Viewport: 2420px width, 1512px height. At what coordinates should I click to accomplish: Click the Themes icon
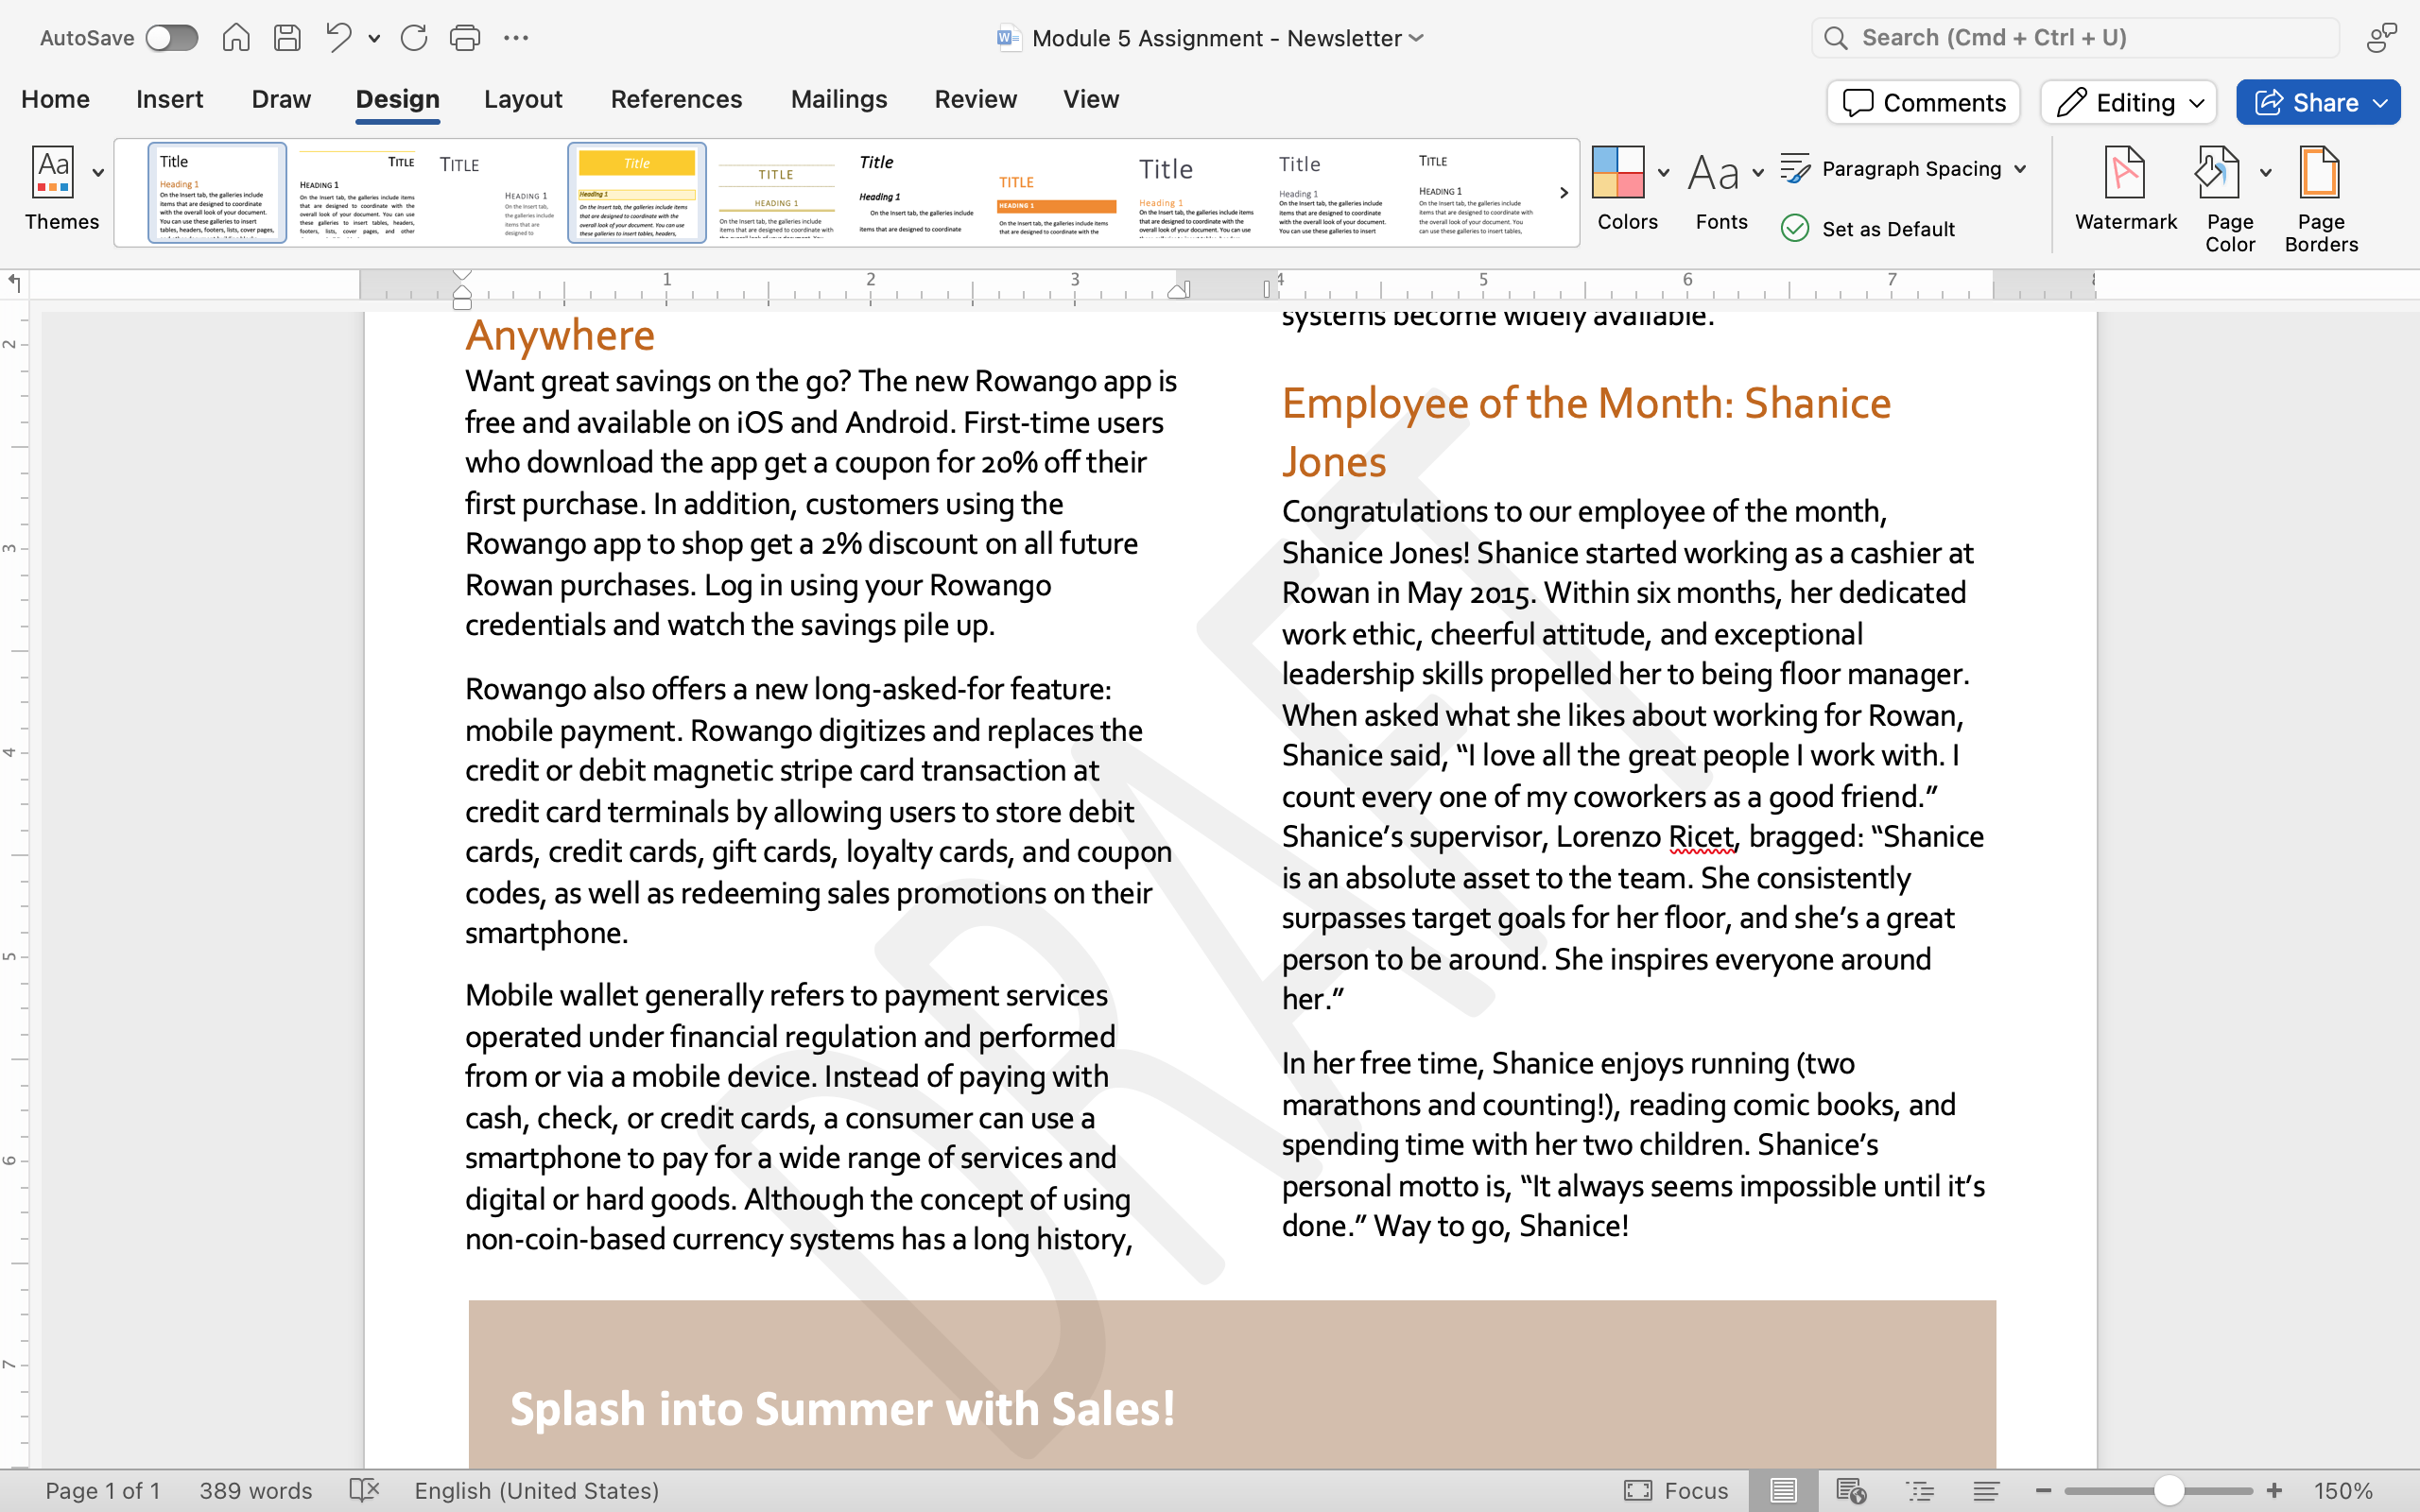pos(53,172)
